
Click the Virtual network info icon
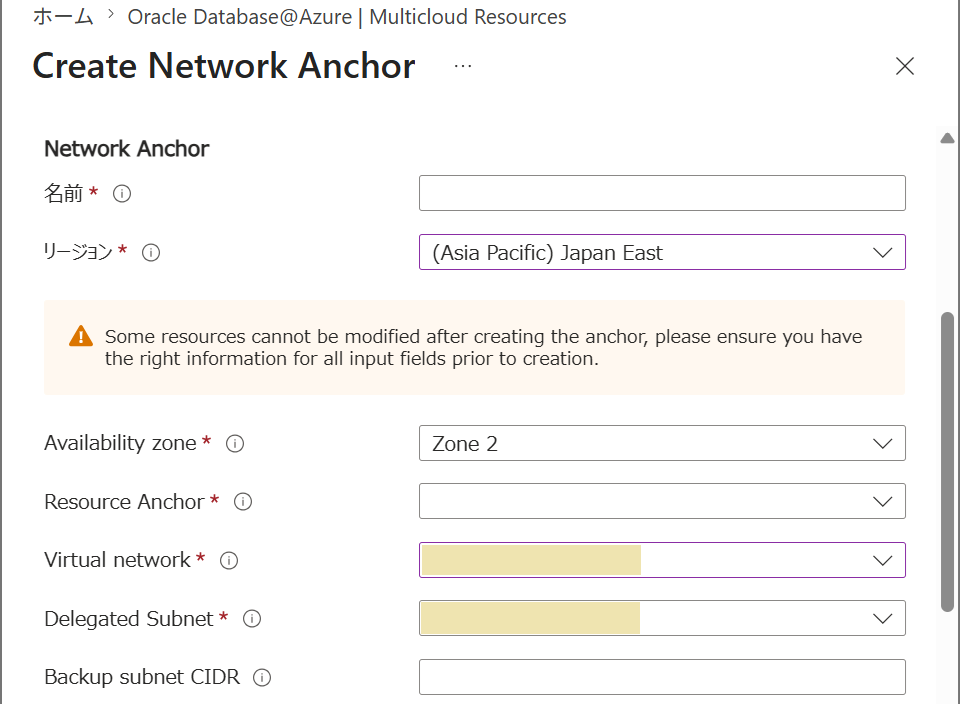coord(229,560)
